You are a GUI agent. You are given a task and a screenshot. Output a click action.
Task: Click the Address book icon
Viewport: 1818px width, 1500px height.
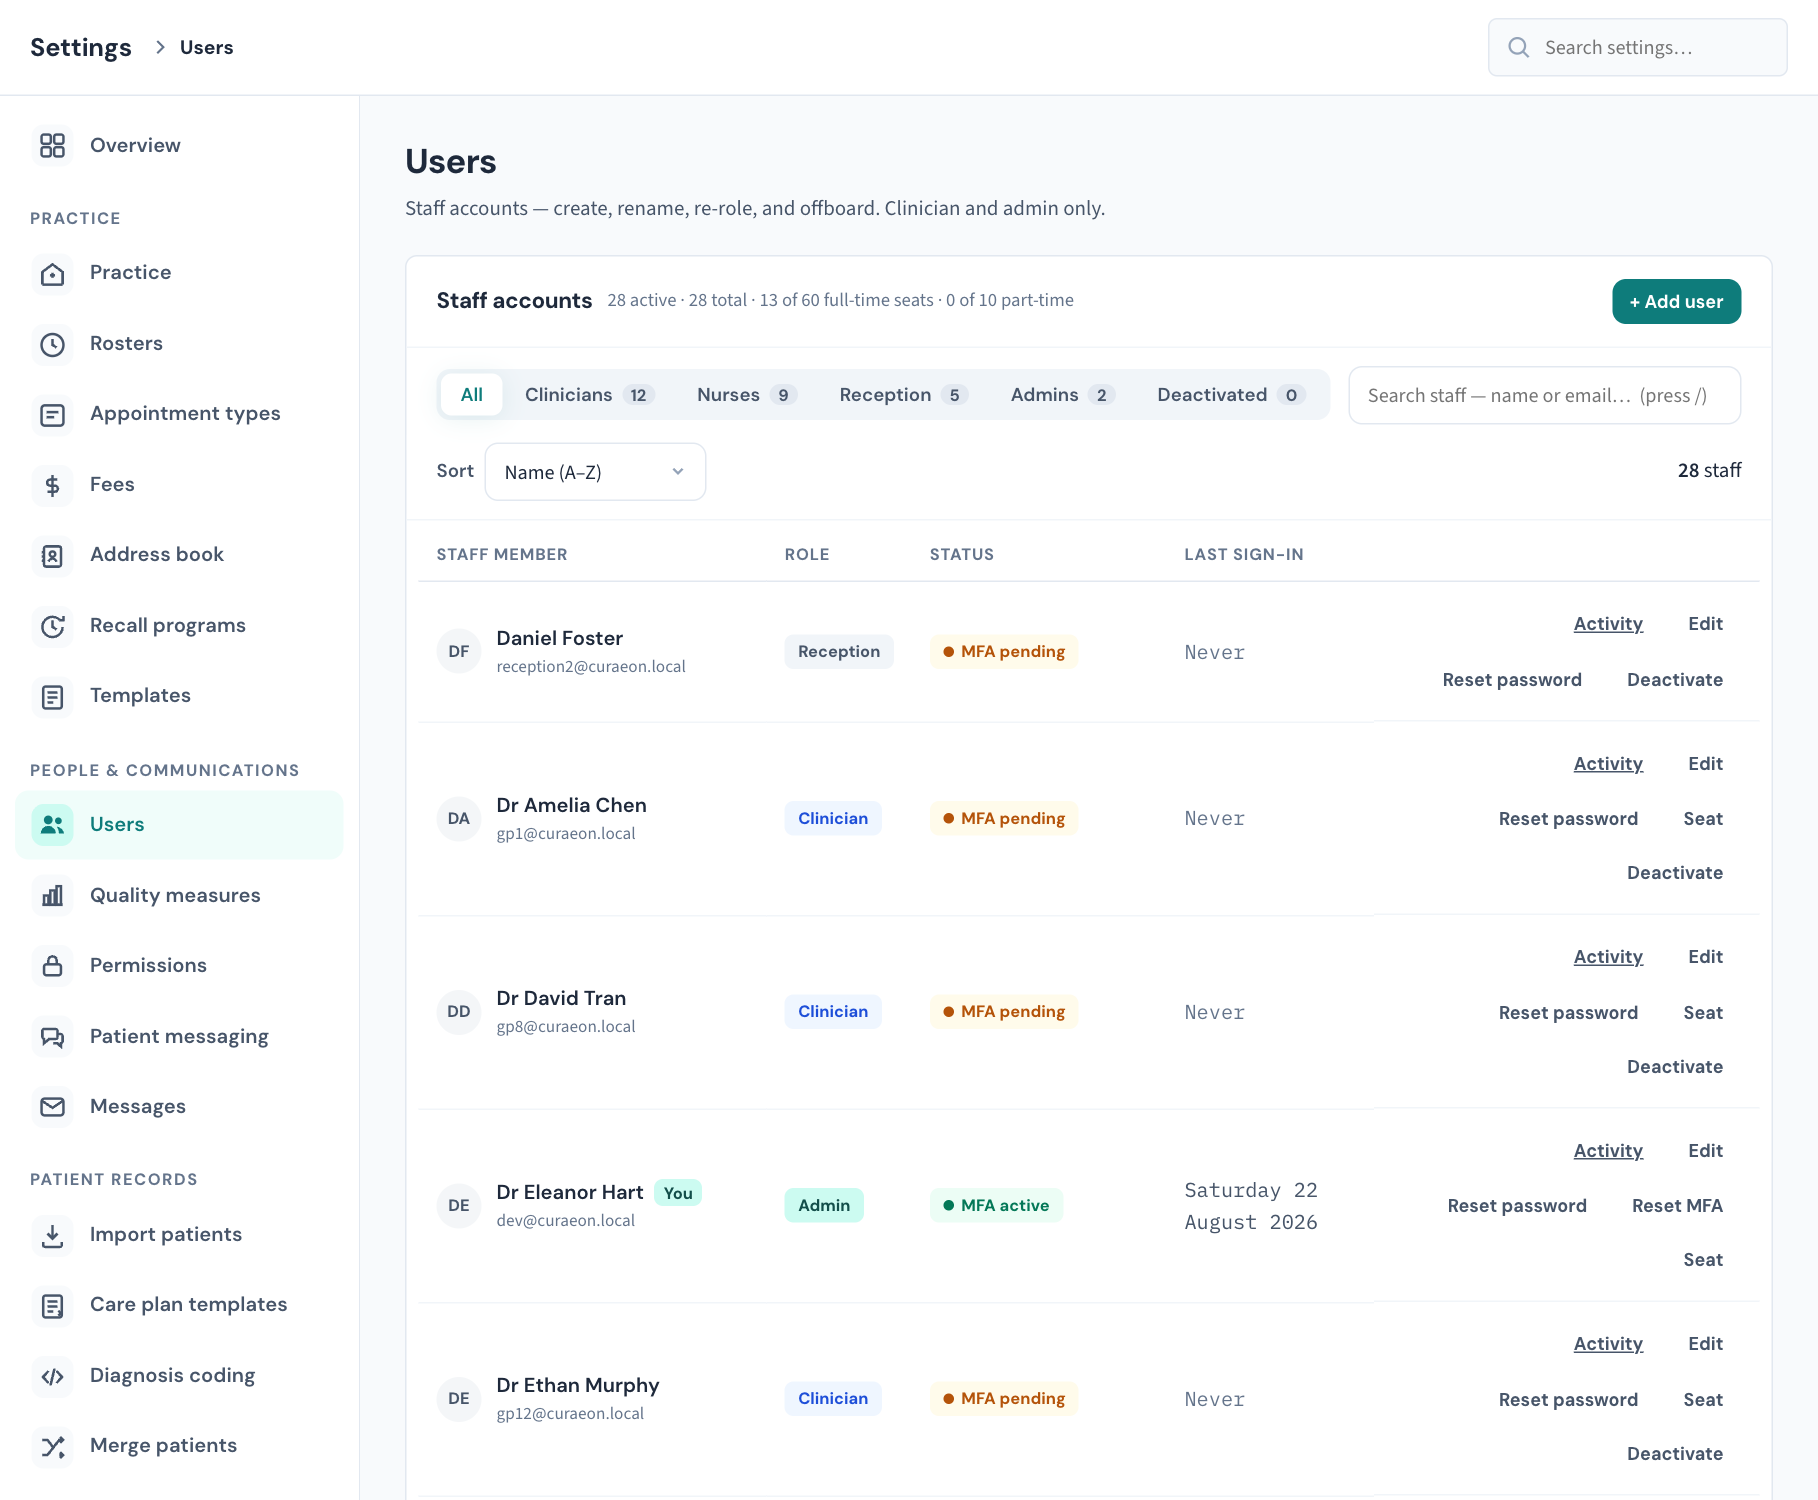tap(52, 556)
